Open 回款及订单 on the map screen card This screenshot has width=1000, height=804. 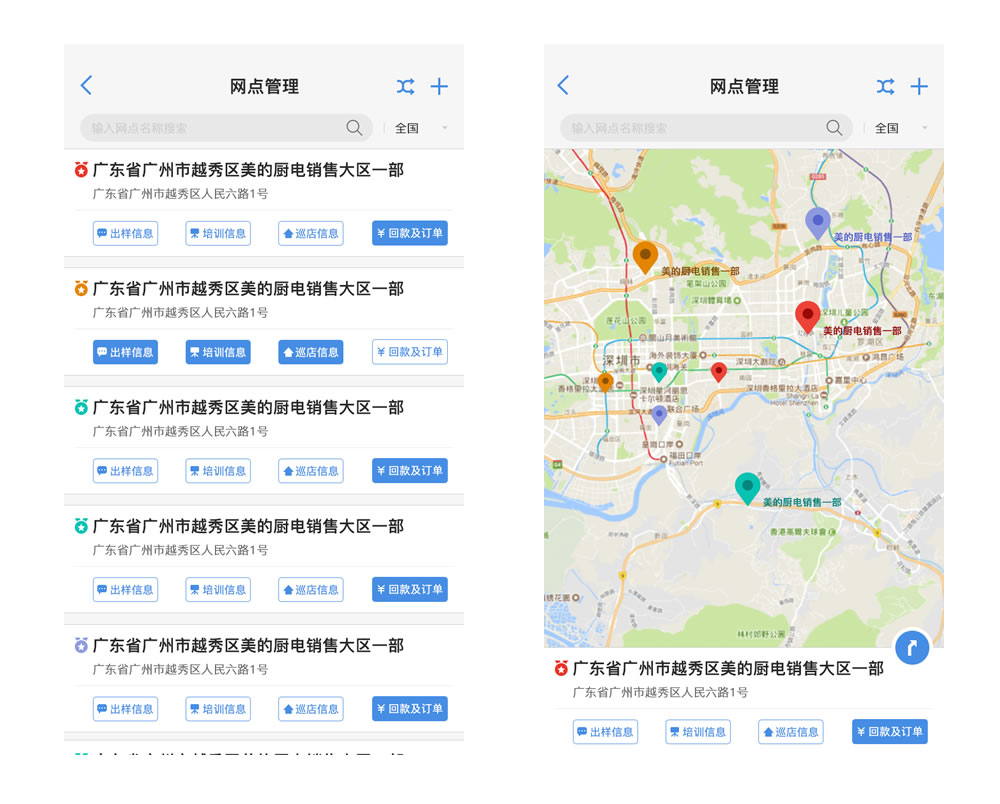(x=890, y=732)
